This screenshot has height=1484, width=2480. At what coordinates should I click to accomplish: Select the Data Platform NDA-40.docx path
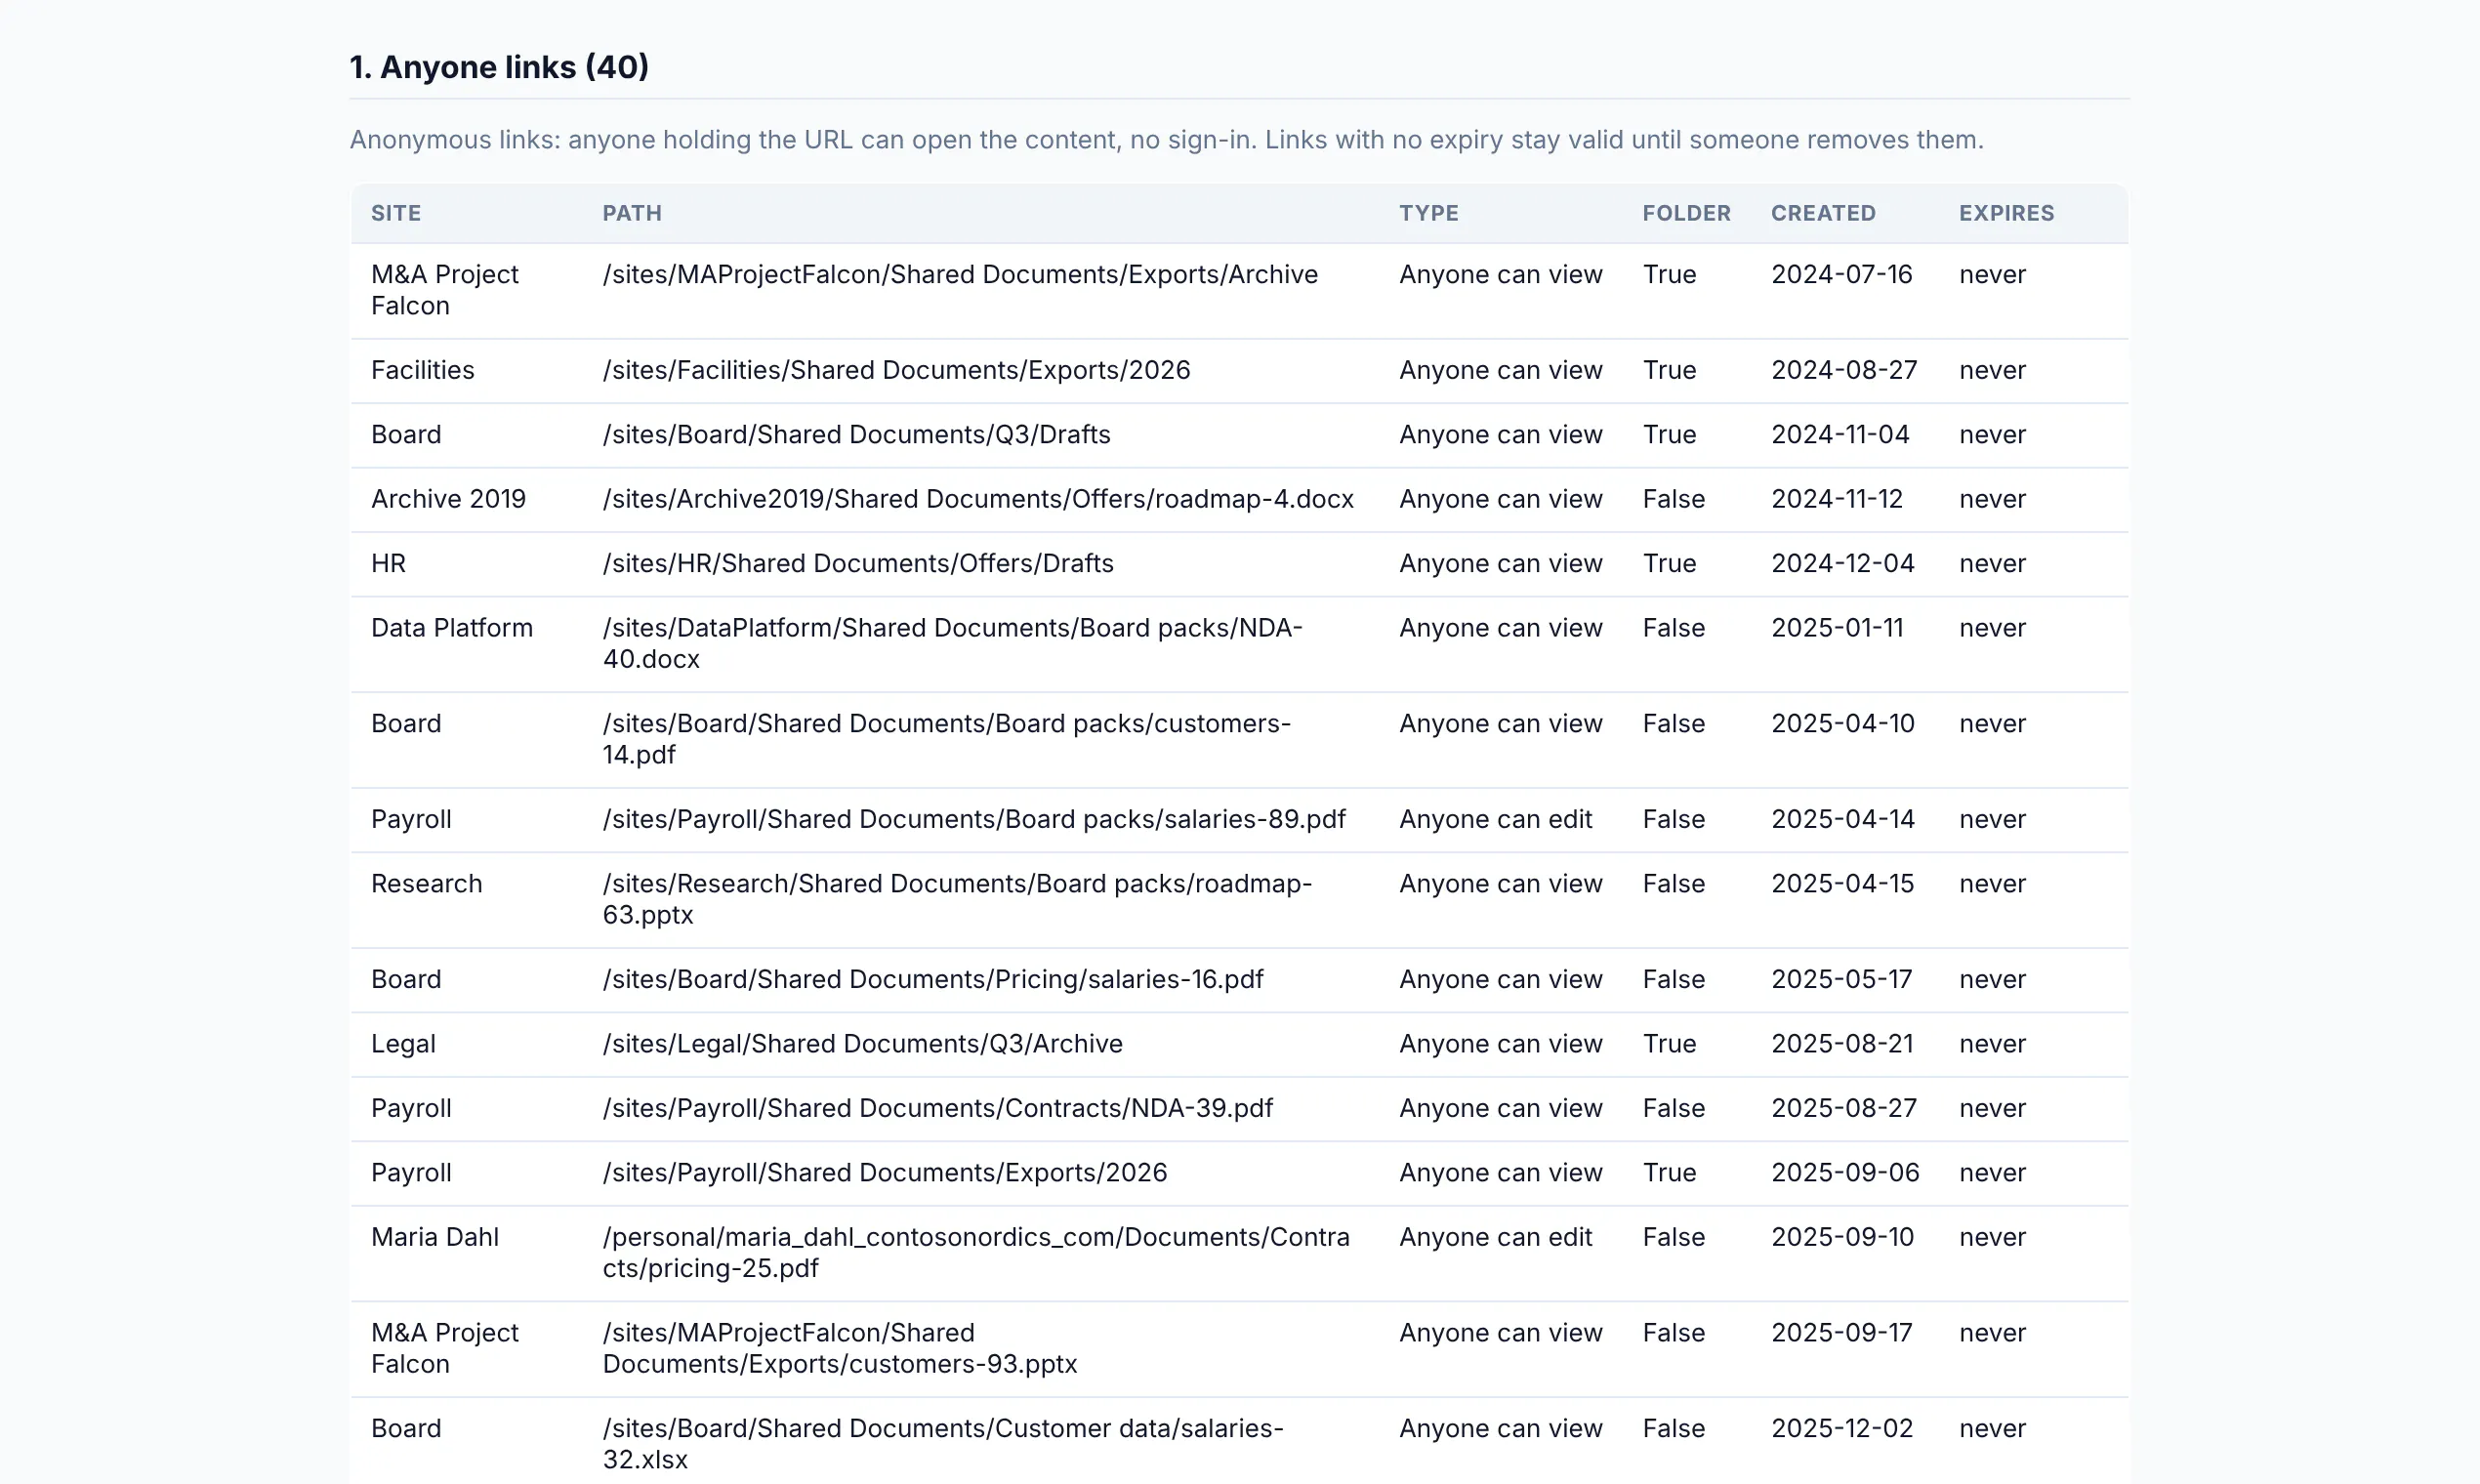click(952, 643)
